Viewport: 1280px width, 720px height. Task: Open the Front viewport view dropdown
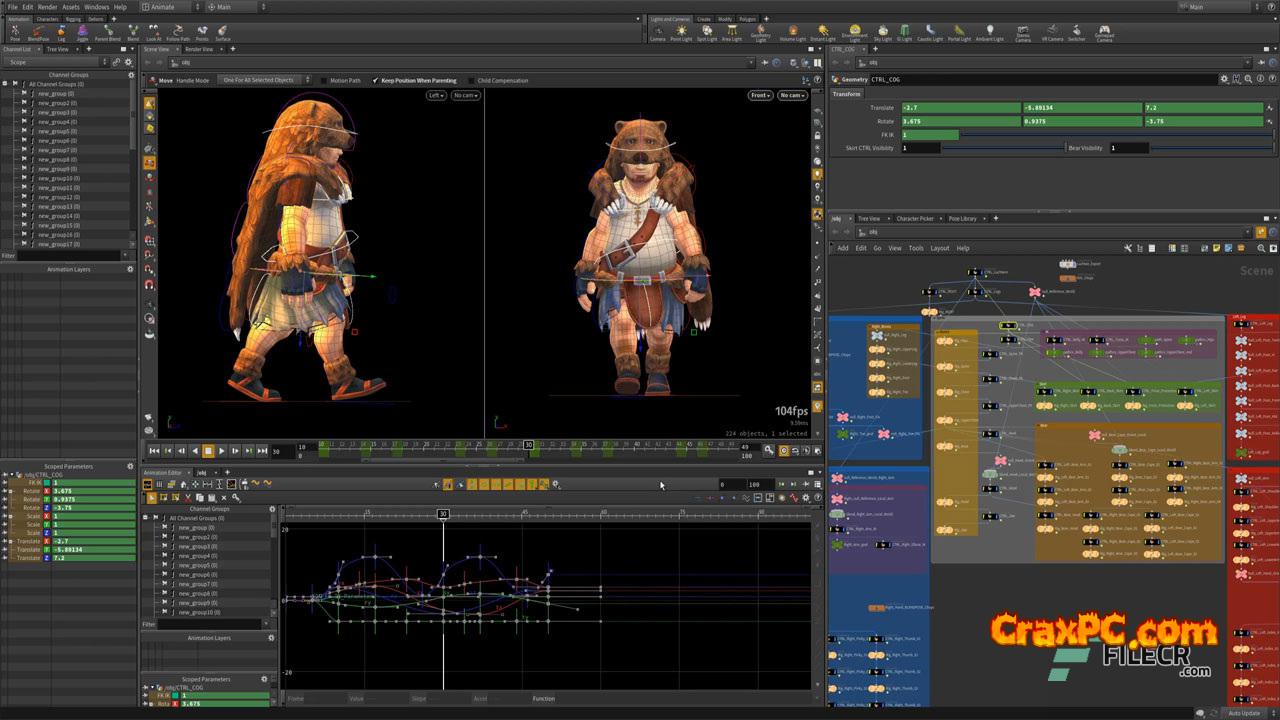point(761,95)
